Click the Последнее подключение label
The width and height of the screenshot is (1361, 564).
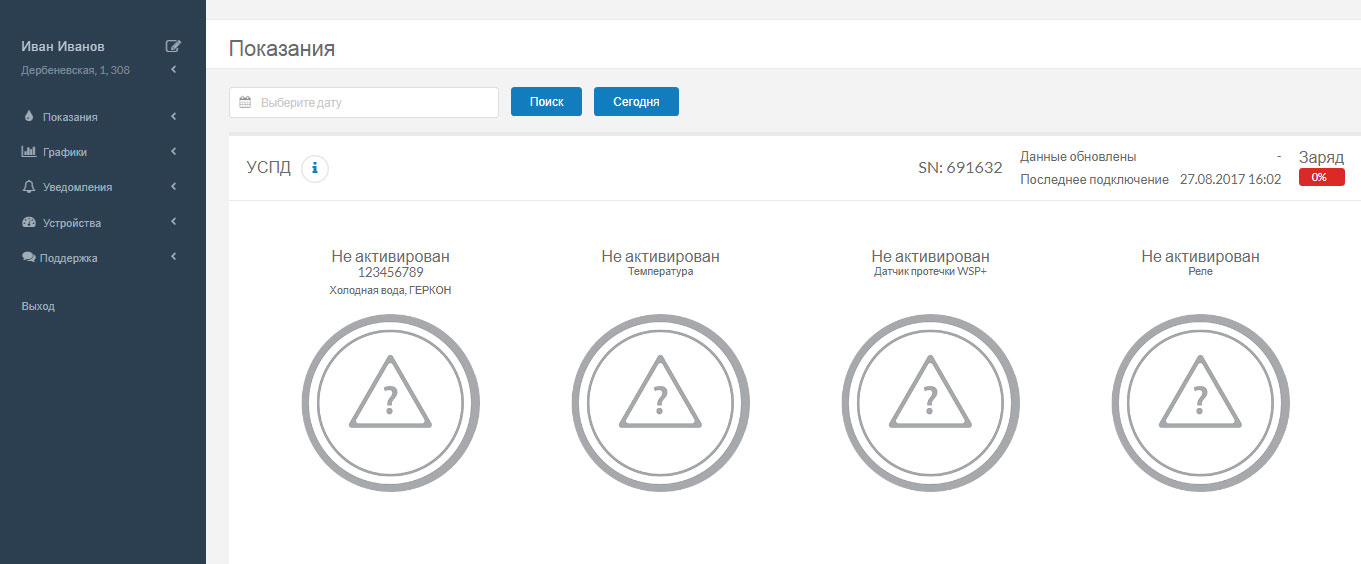(x=1094, y=179)
